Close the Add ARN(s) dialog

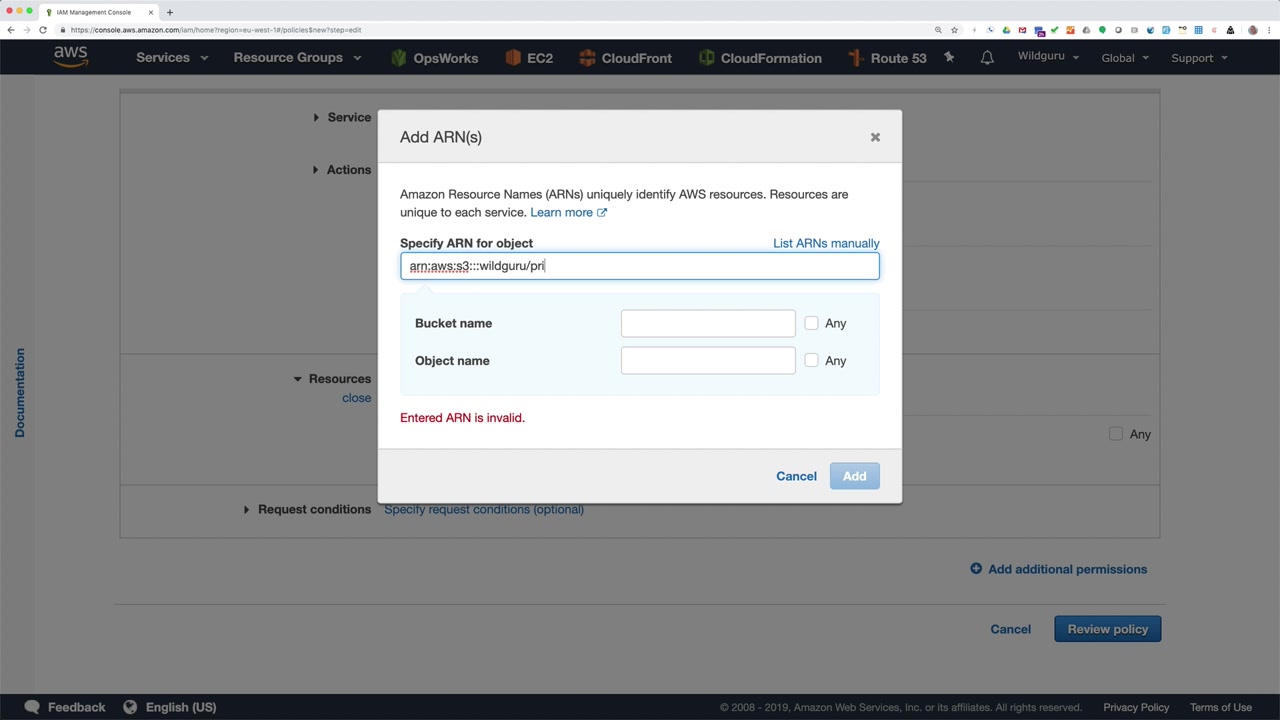tap(875, 137)
